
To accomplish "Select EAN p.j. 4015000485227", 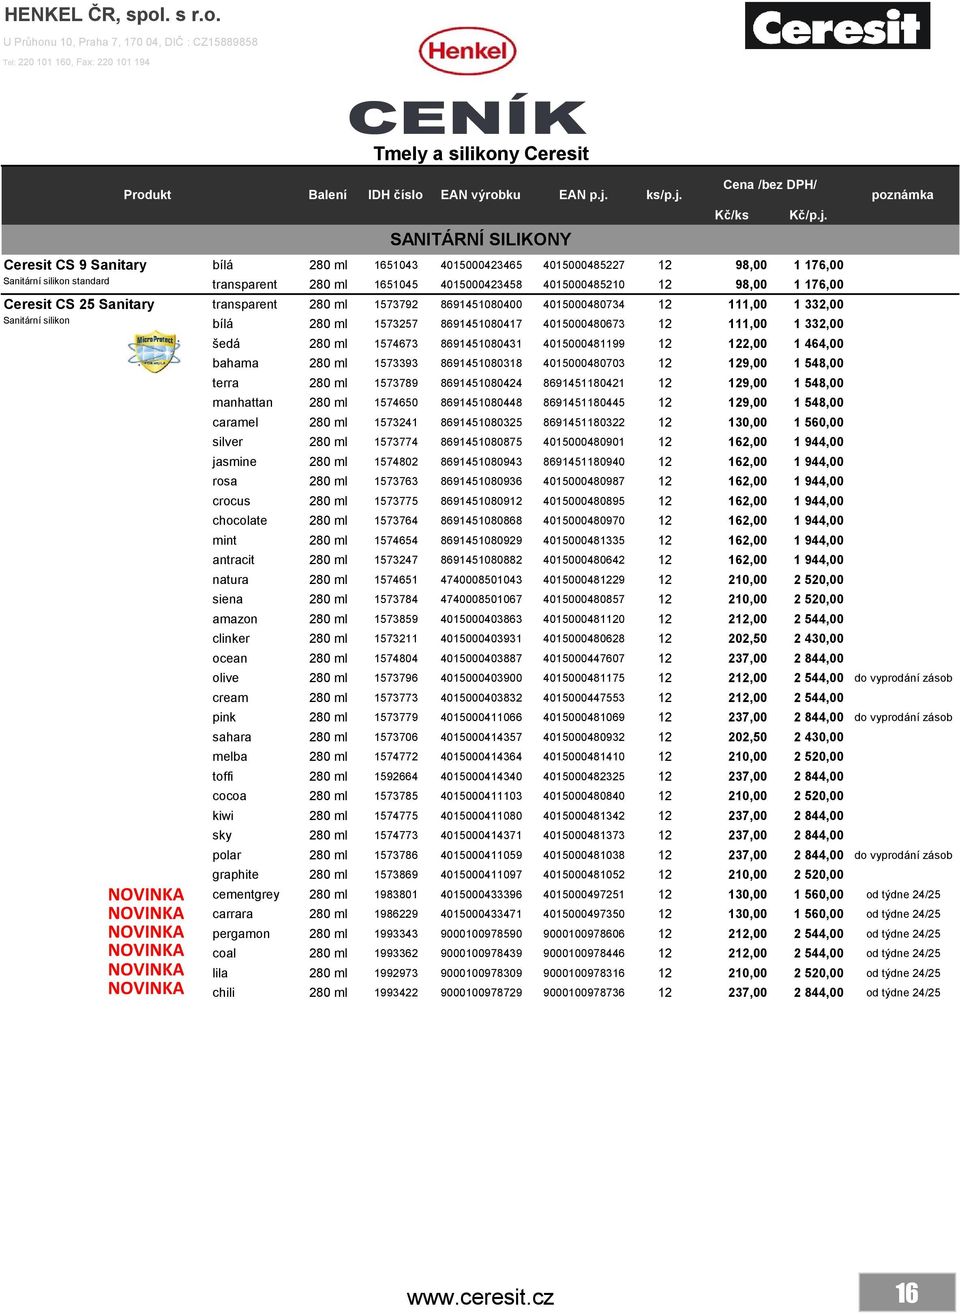I will pos(584,265).
